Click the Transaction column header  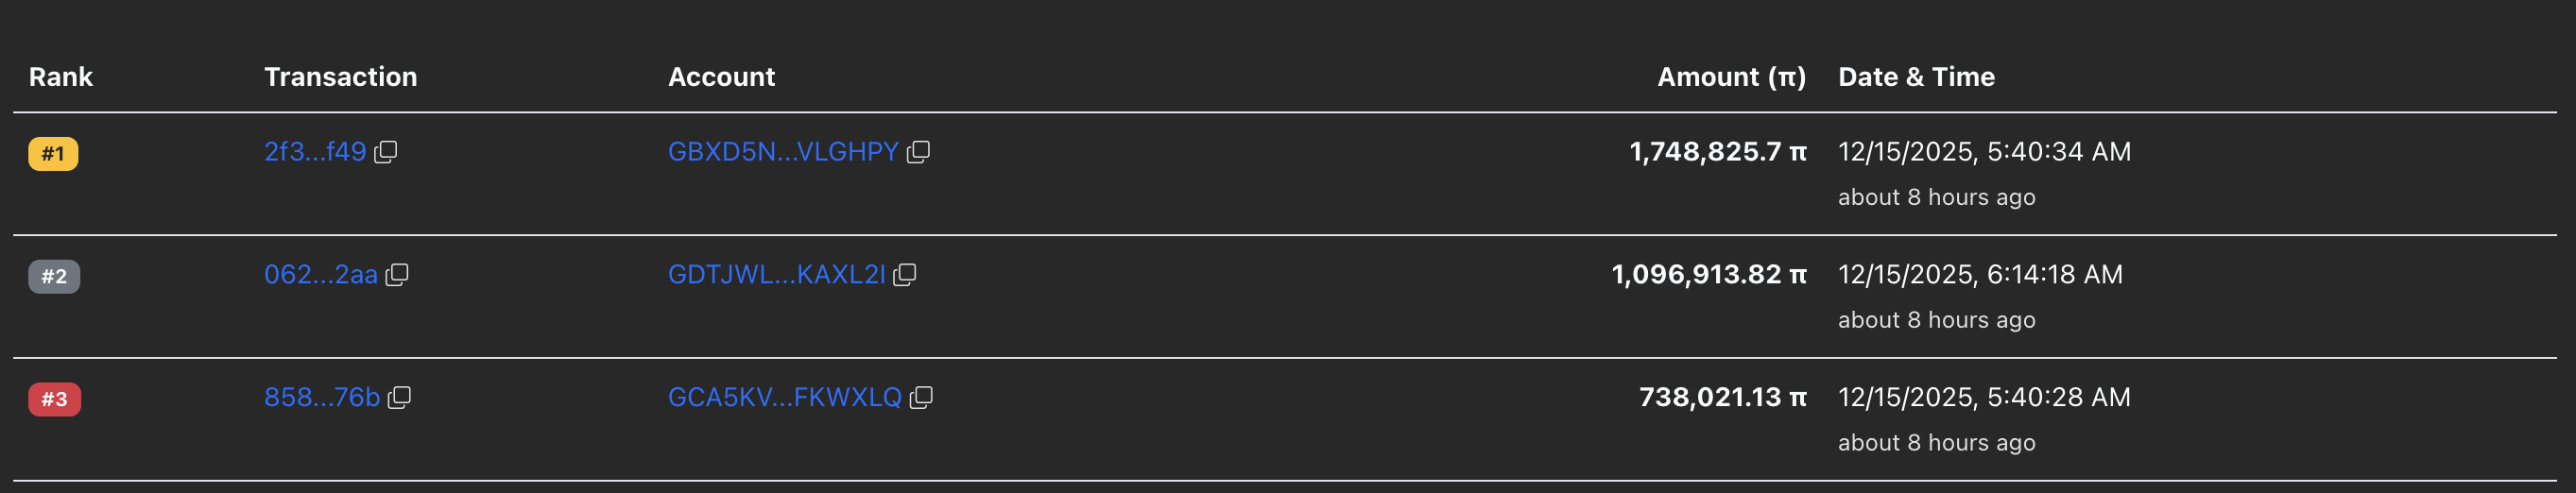tap(340, 77)
